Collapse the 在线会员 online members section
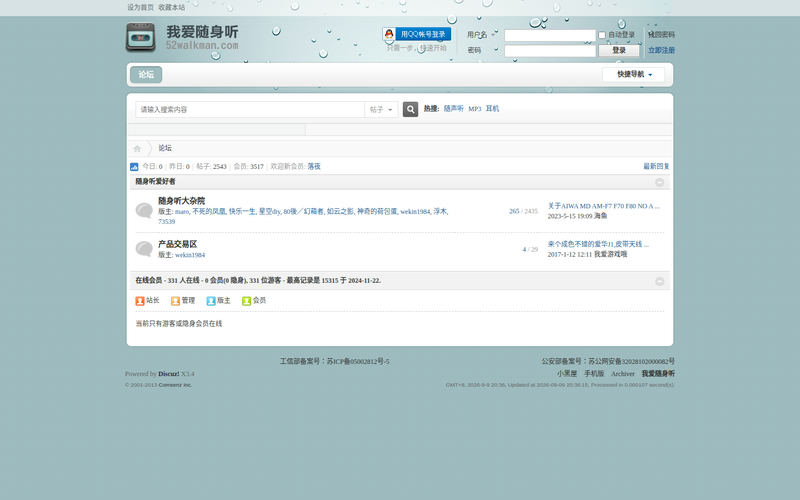Viewport: 800px width, 500px height. [660, 281]
